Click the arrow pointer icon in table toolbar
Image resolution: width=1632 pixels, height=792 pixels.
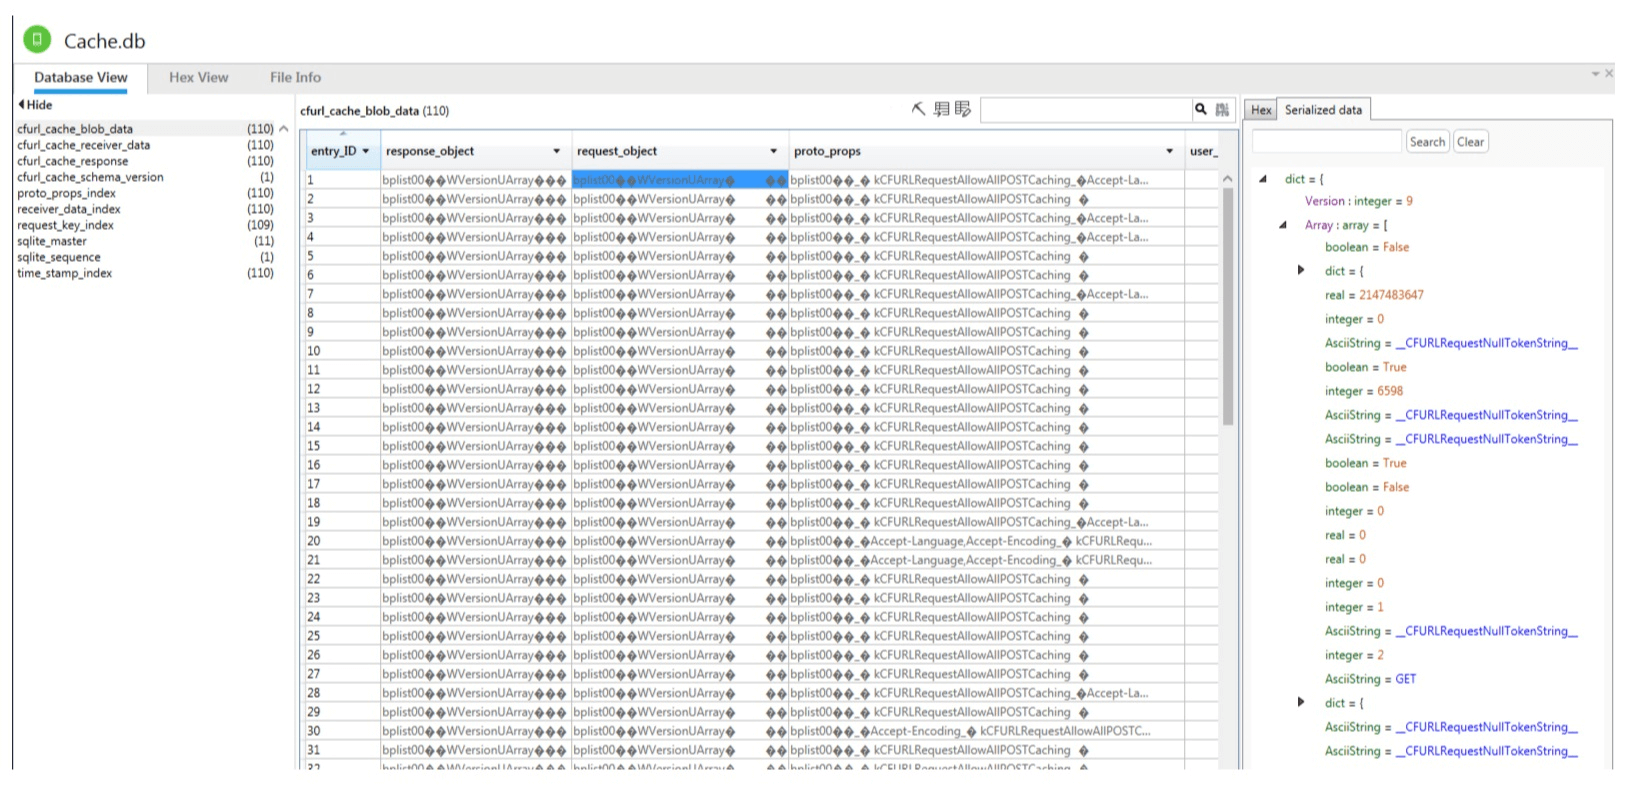coord(918,109)
